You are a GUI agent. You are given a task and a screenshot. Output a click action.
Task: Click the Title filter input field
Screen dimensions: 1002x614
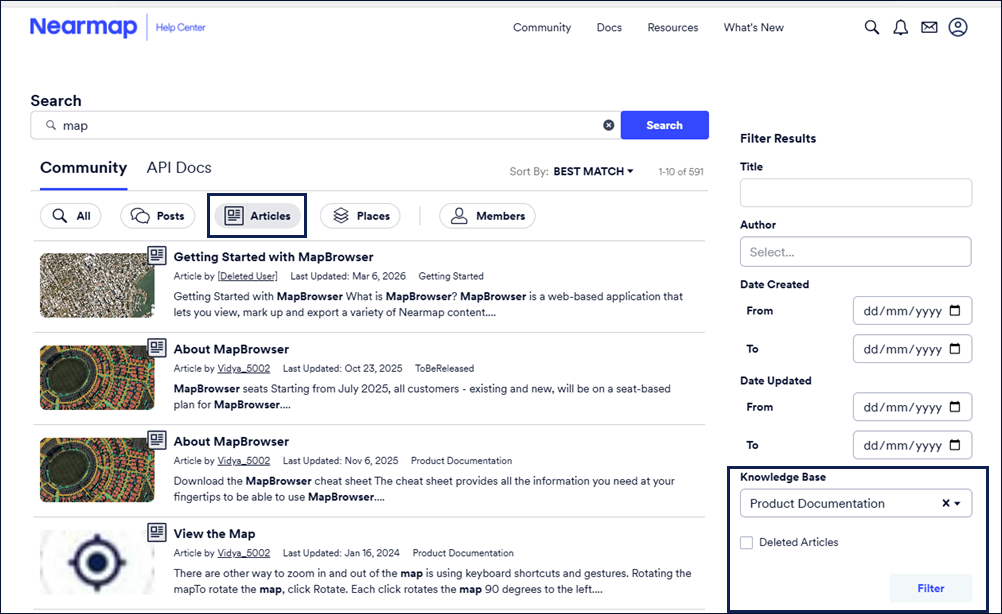click(x=856, y=192)
